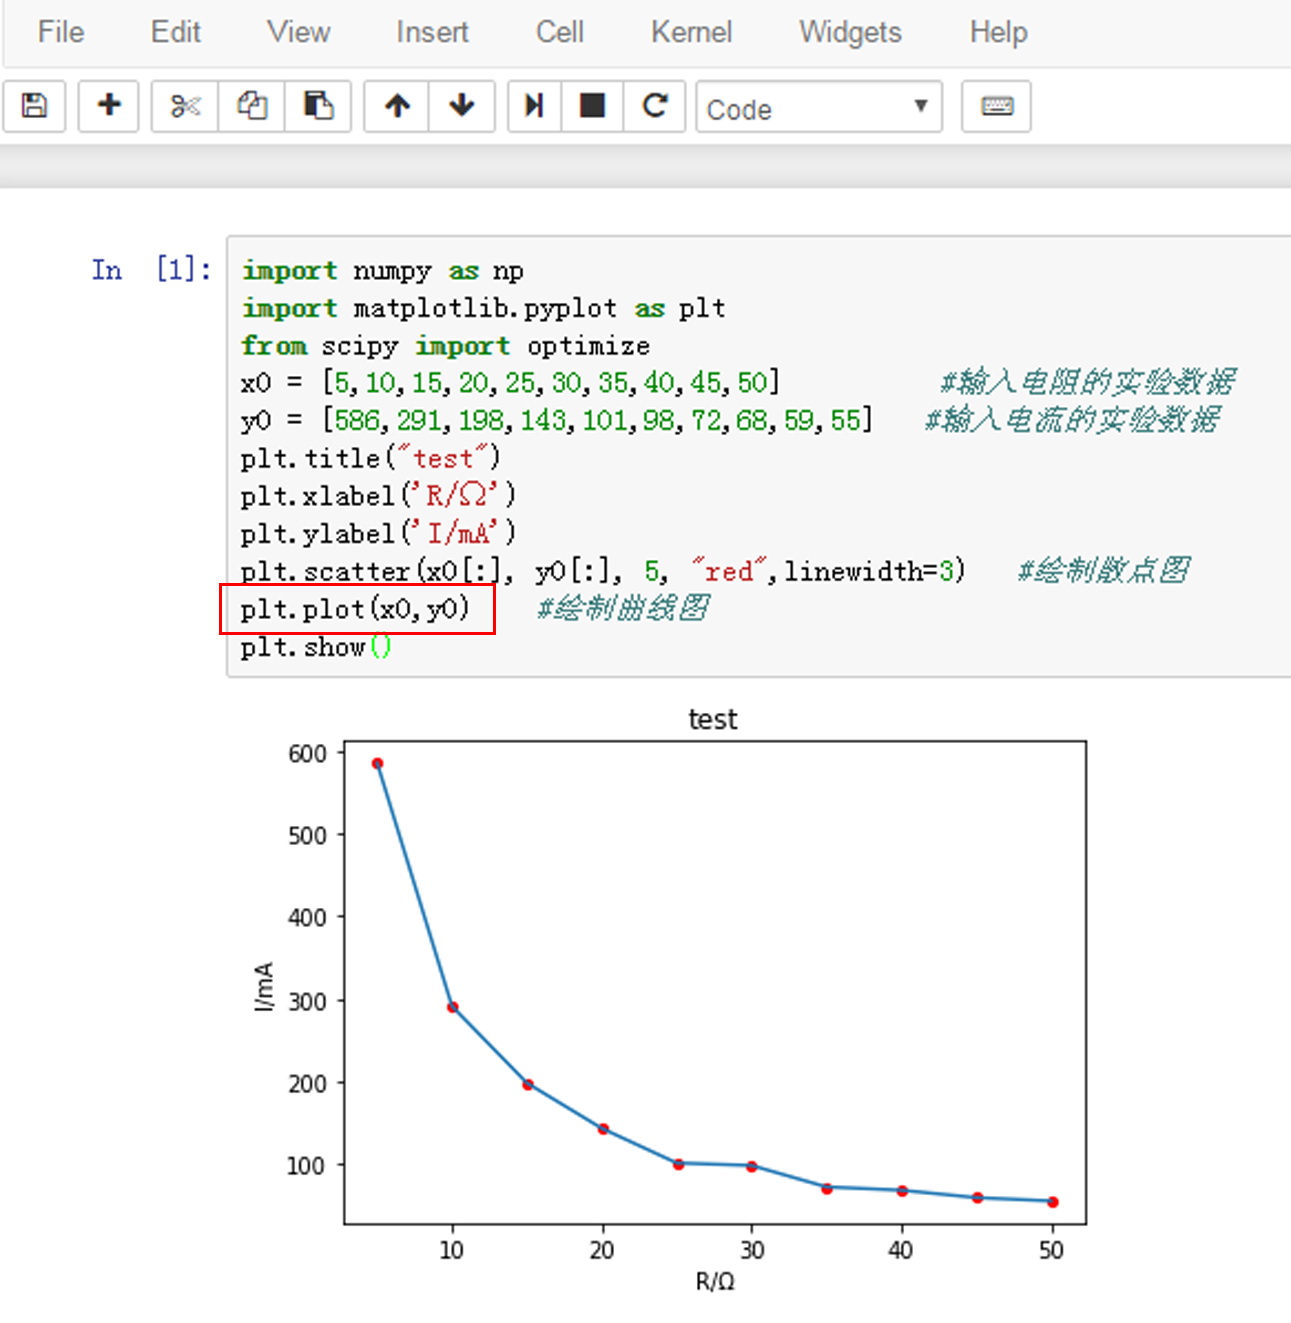Move selected cell up arrow
This screenshot has height=1323, width=1291.
[x=397, y=106]
